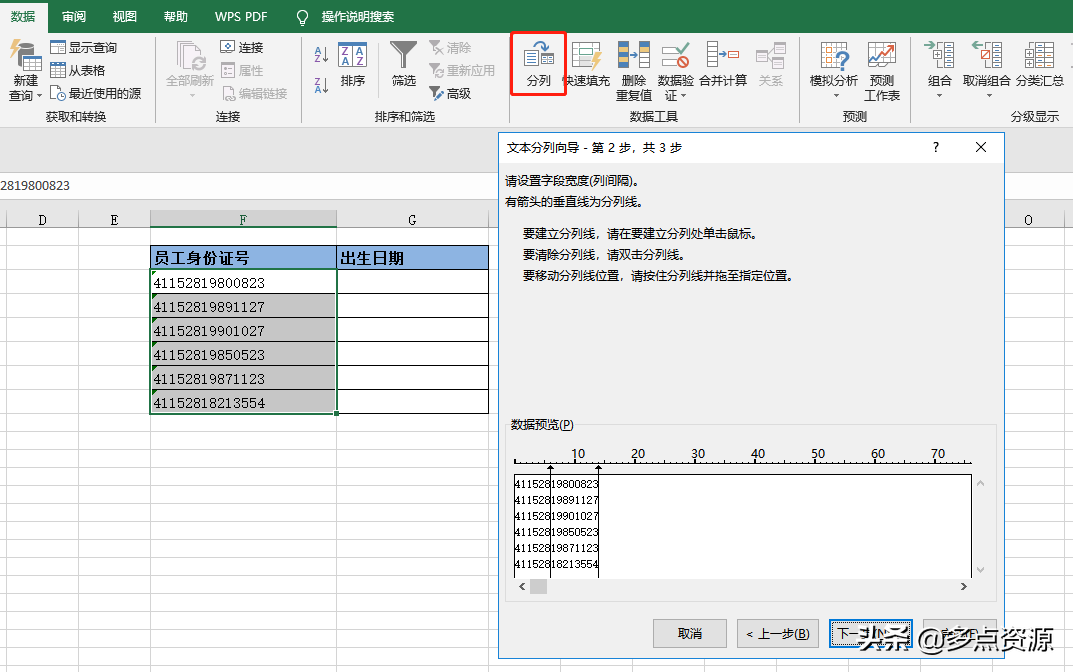Expand 全部刷新 dropdown arrow
Screen dimensions: 1073x672
click(192, 95)
